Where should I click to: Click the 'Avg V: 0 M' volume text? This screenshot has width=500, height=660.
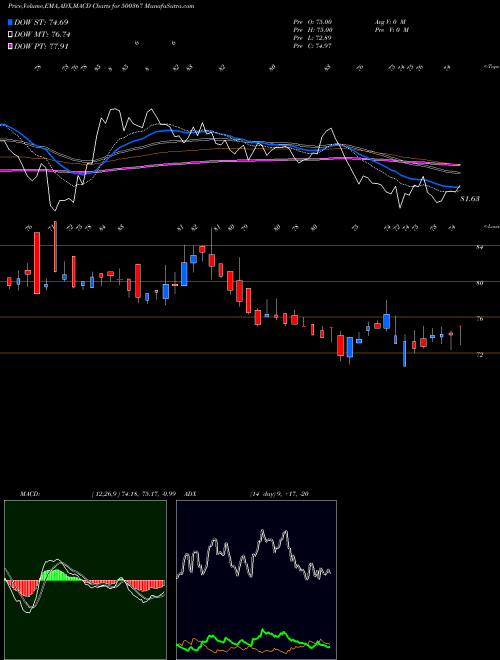point(389,21)
